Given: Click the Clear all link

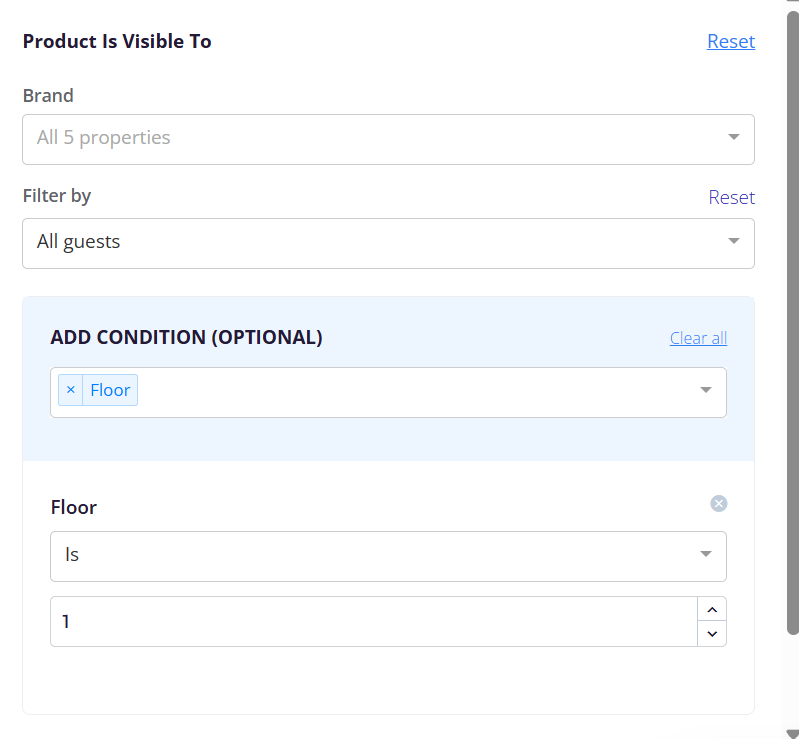Looking at the screenshot, I should (698, 338).
